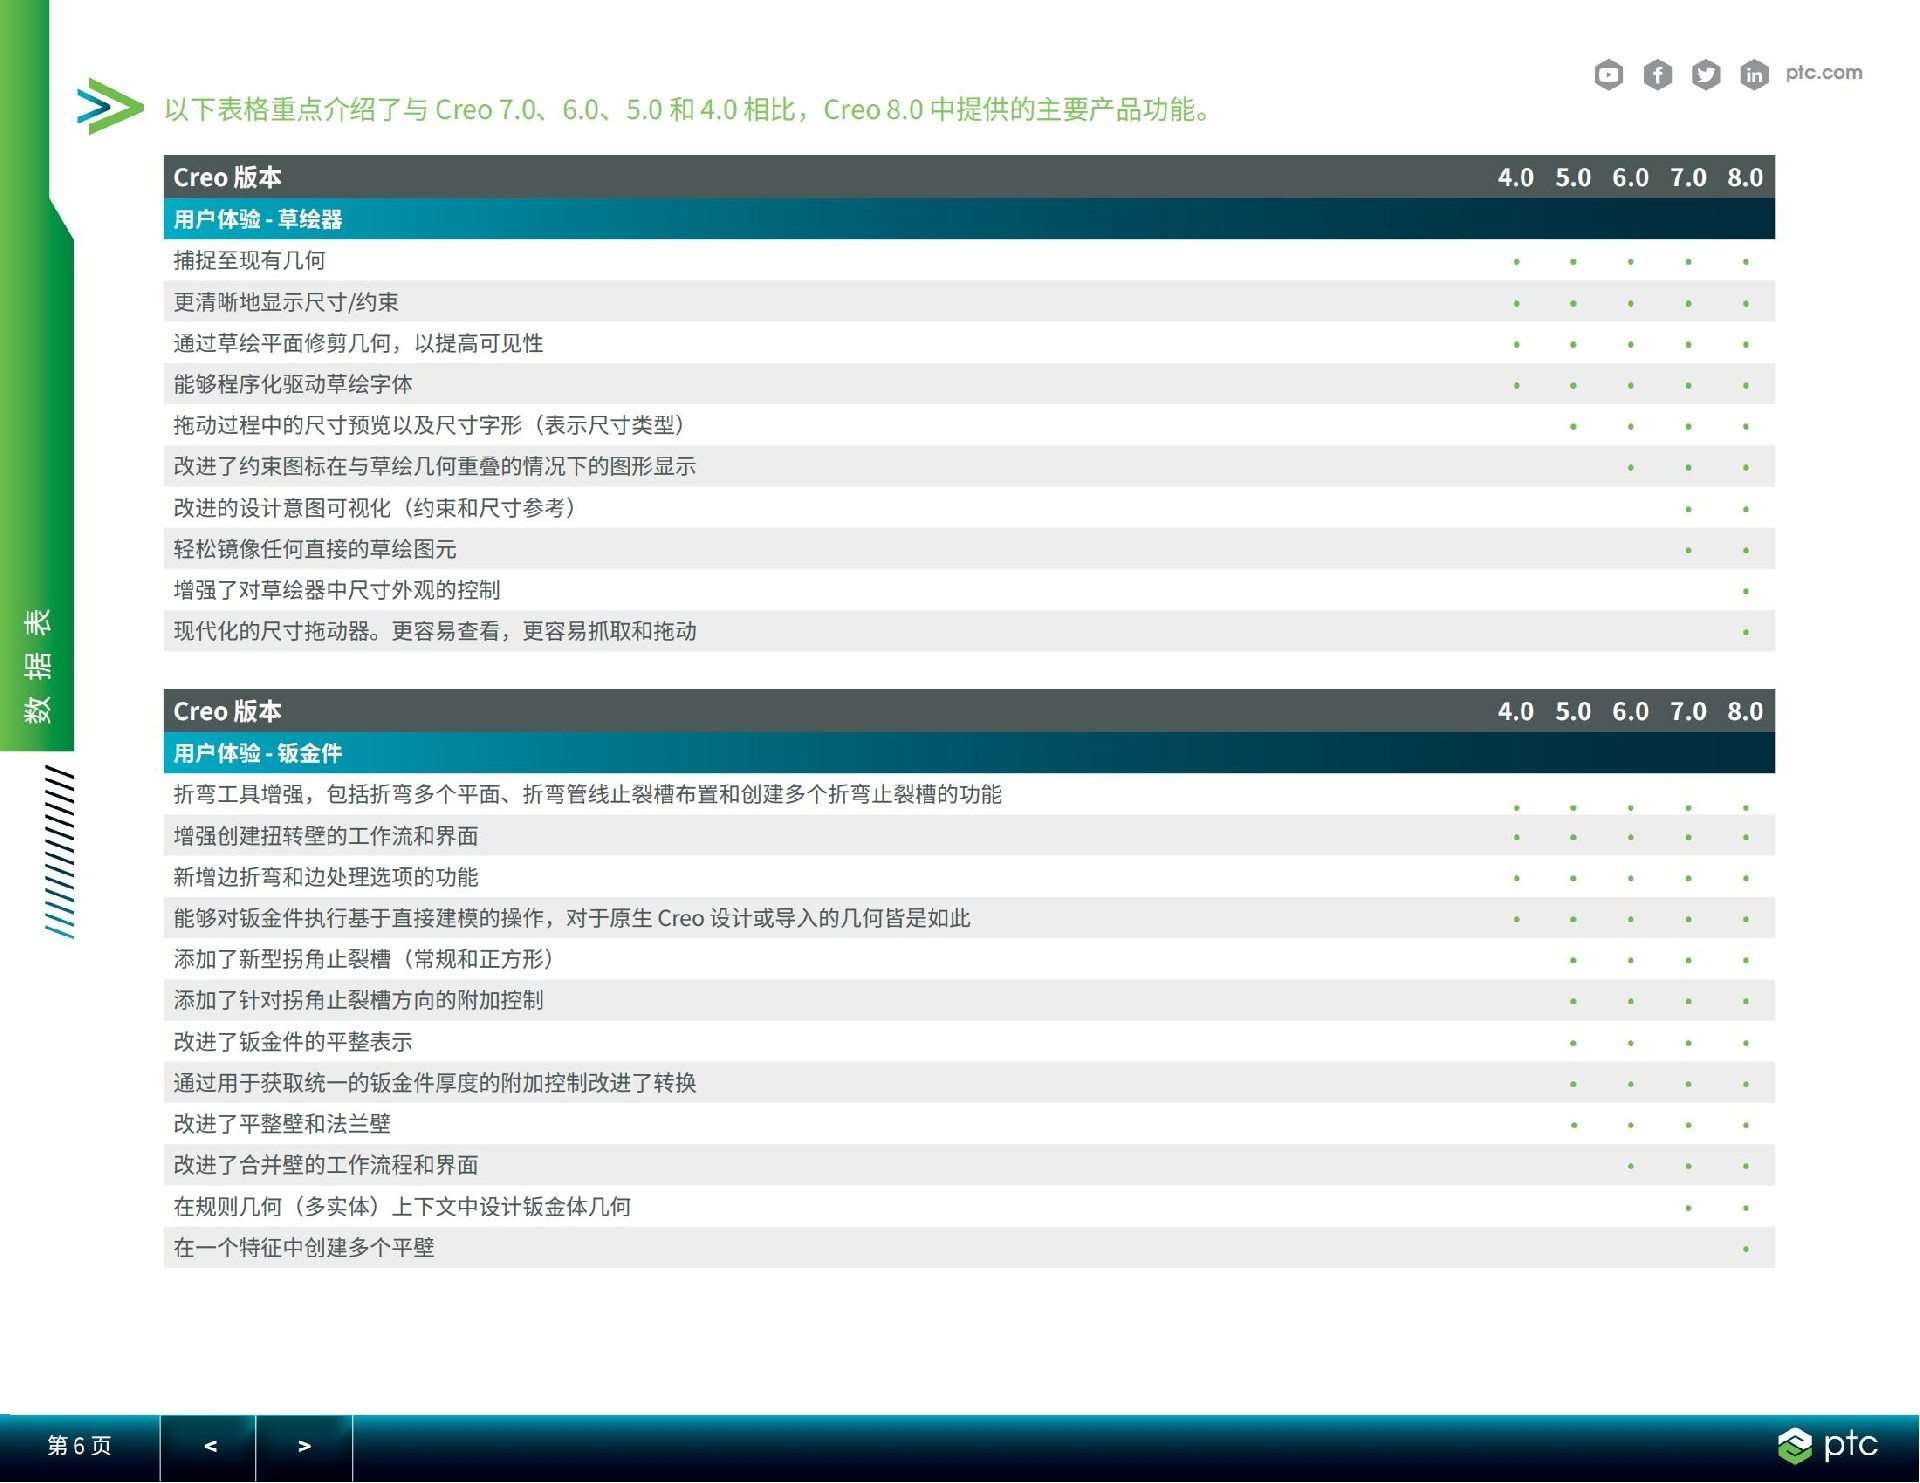Click row 现代化的尺寸拖动器
Screen dimensions: 1920x1483
coord(969,631)
